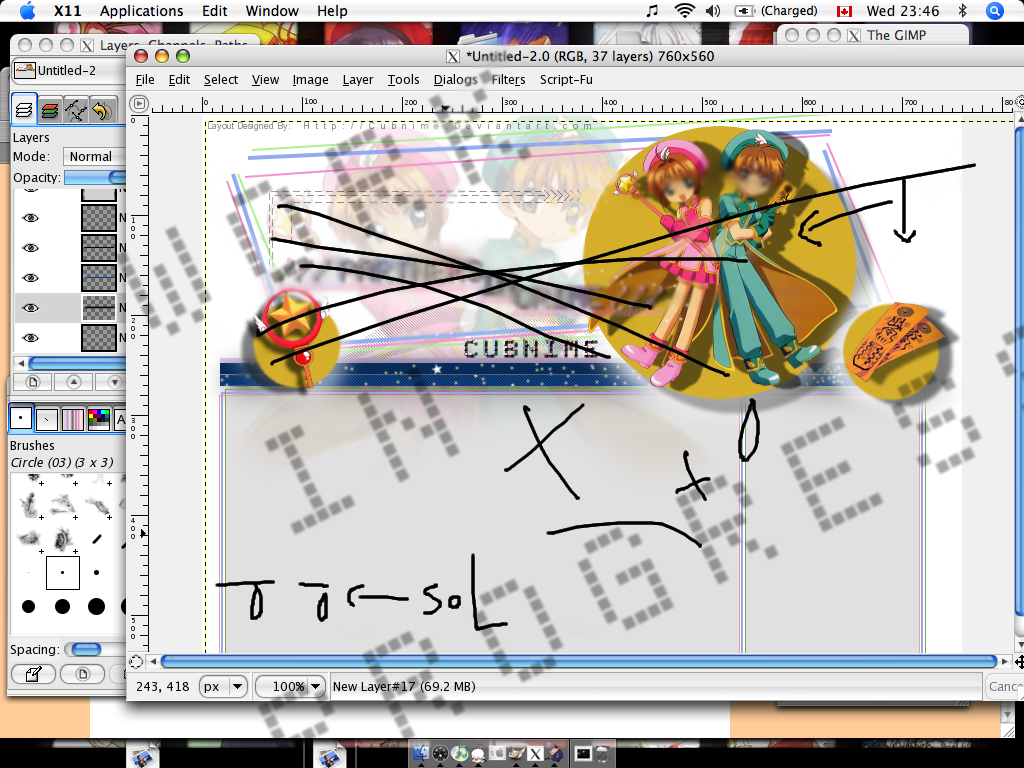The height and width of the screenshot is (768, 1024).
Task: Click the Cancel button in the status bar
Action: 1004,686
